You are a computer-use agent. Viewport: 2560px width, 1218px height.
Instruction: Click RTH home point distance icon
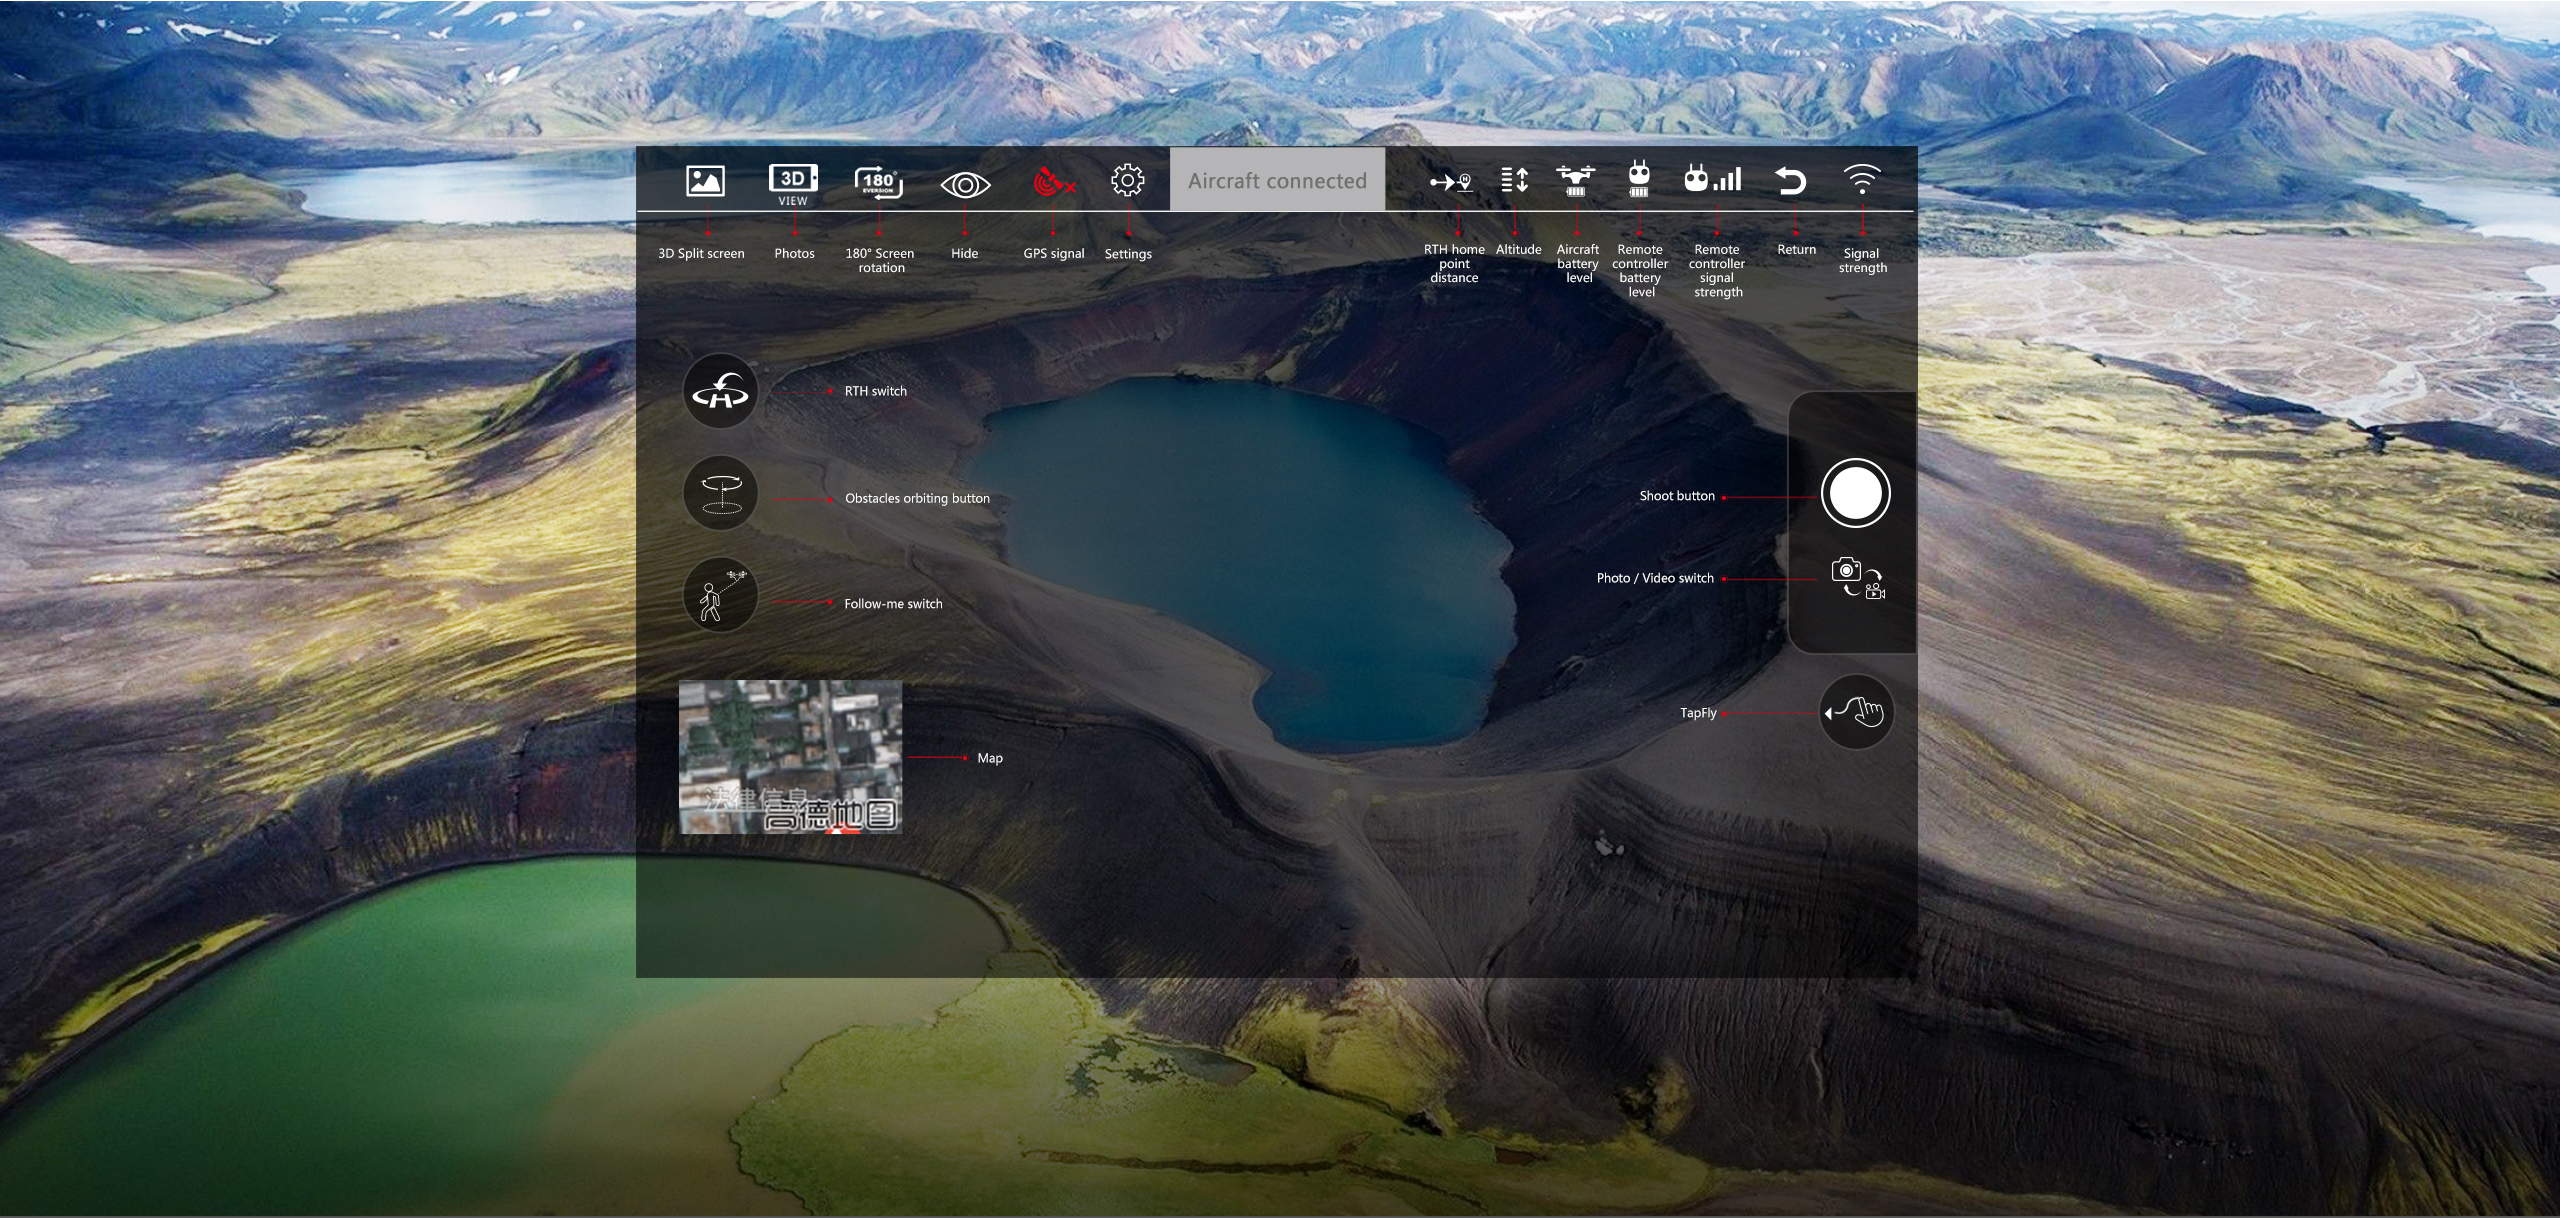point(1451,182)
